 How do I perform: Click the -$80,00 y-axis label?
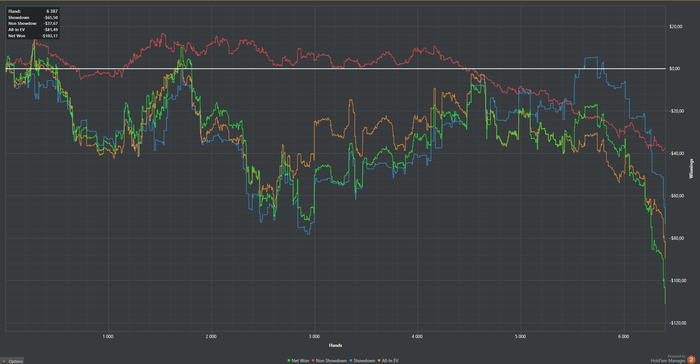[x=676, y=238]
